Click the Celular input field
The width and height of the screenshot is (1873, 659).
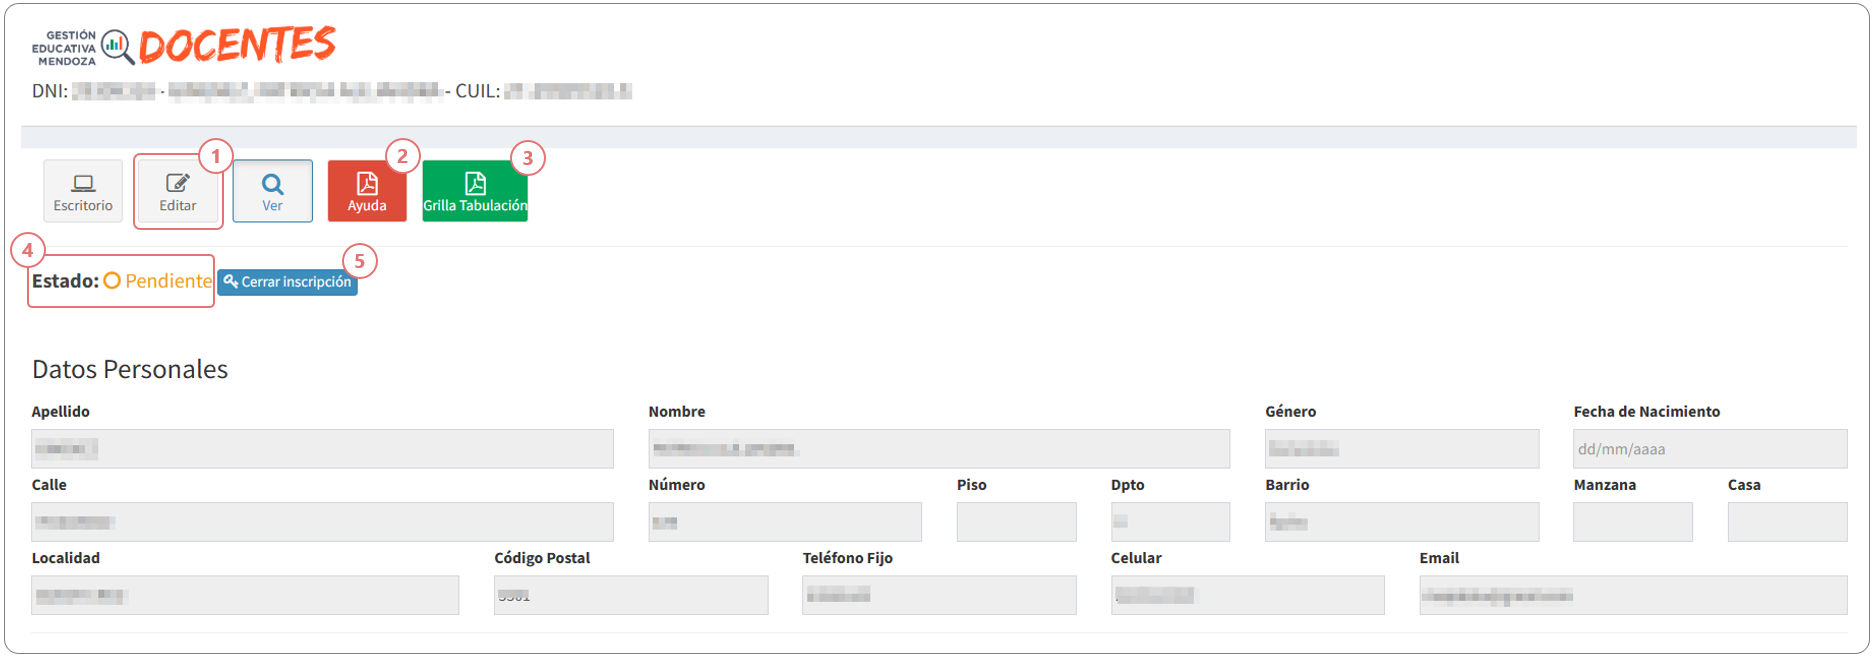tap(1248, 595)
